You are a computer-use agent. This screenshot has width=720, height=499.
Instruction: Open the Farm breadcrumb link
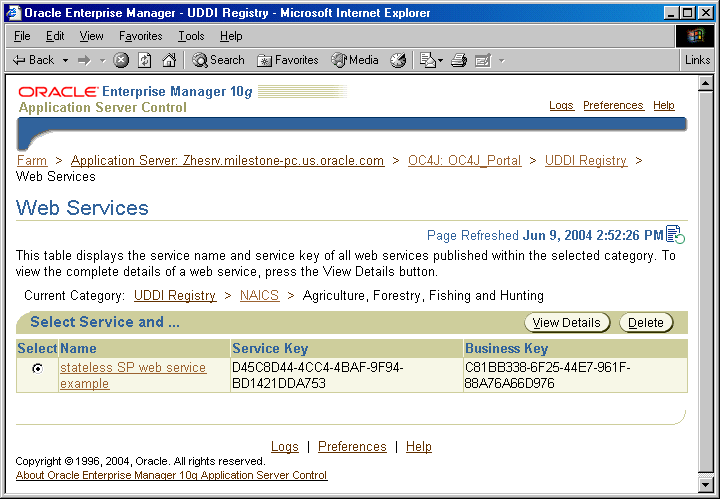pos(32,161)
